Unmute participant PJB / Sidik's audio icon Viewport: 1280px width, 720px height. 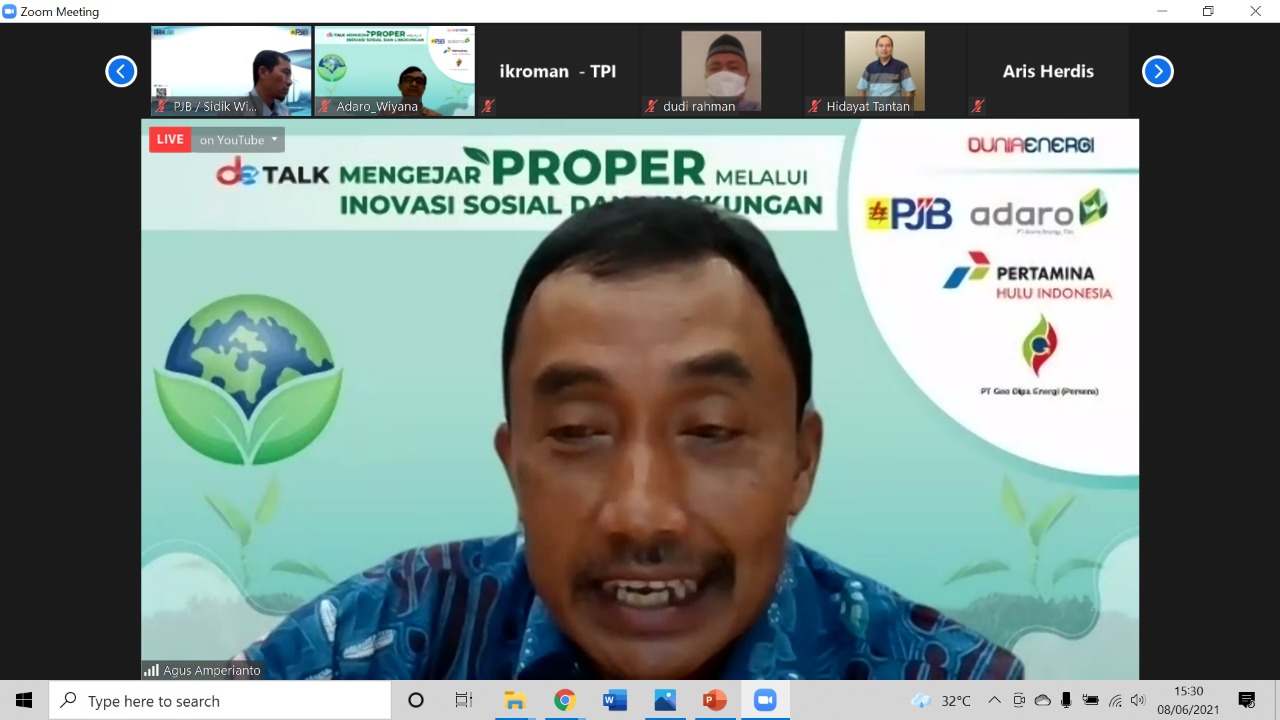pyautogui.click(x=160, y=106)
